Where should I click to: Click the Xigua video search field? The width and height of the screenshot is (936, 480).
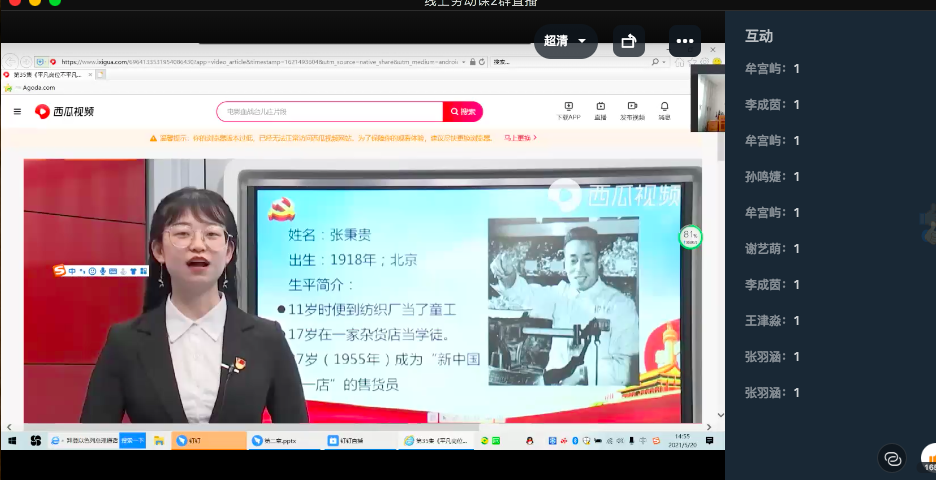(x=330, y=112)
